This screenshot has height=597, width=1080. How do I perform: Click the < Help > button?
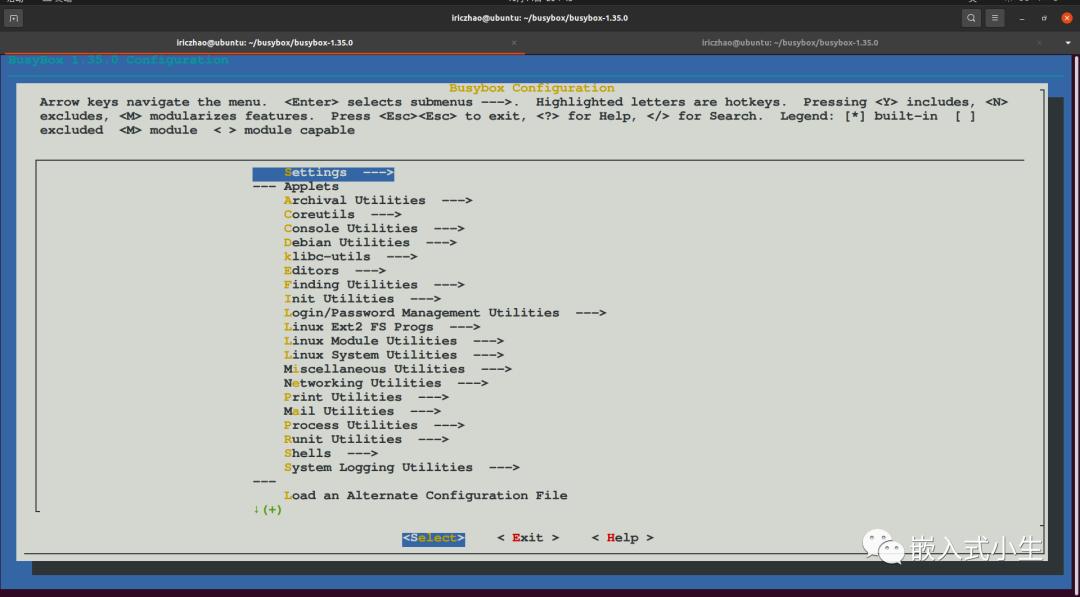622,538
